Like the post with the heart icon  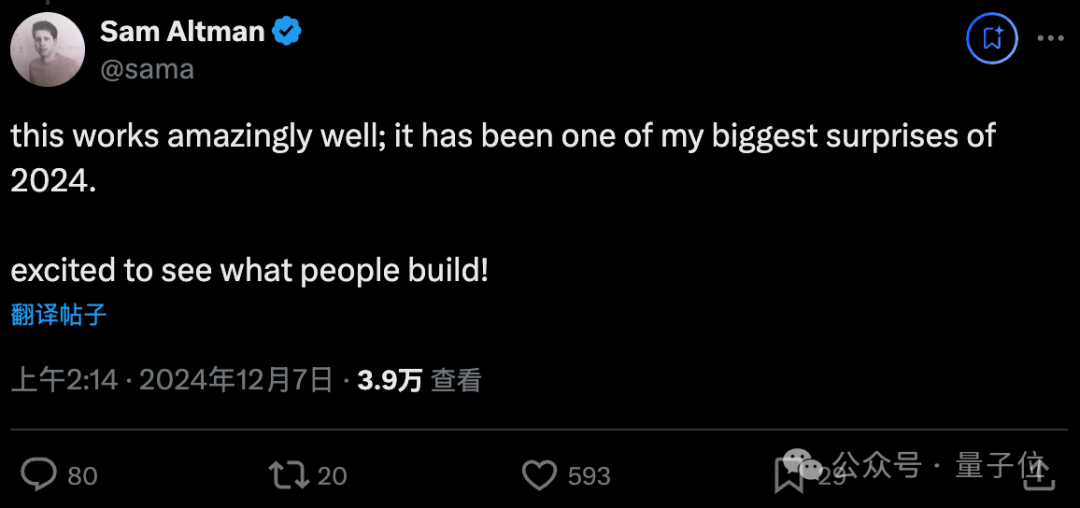[x=540, y=475]
